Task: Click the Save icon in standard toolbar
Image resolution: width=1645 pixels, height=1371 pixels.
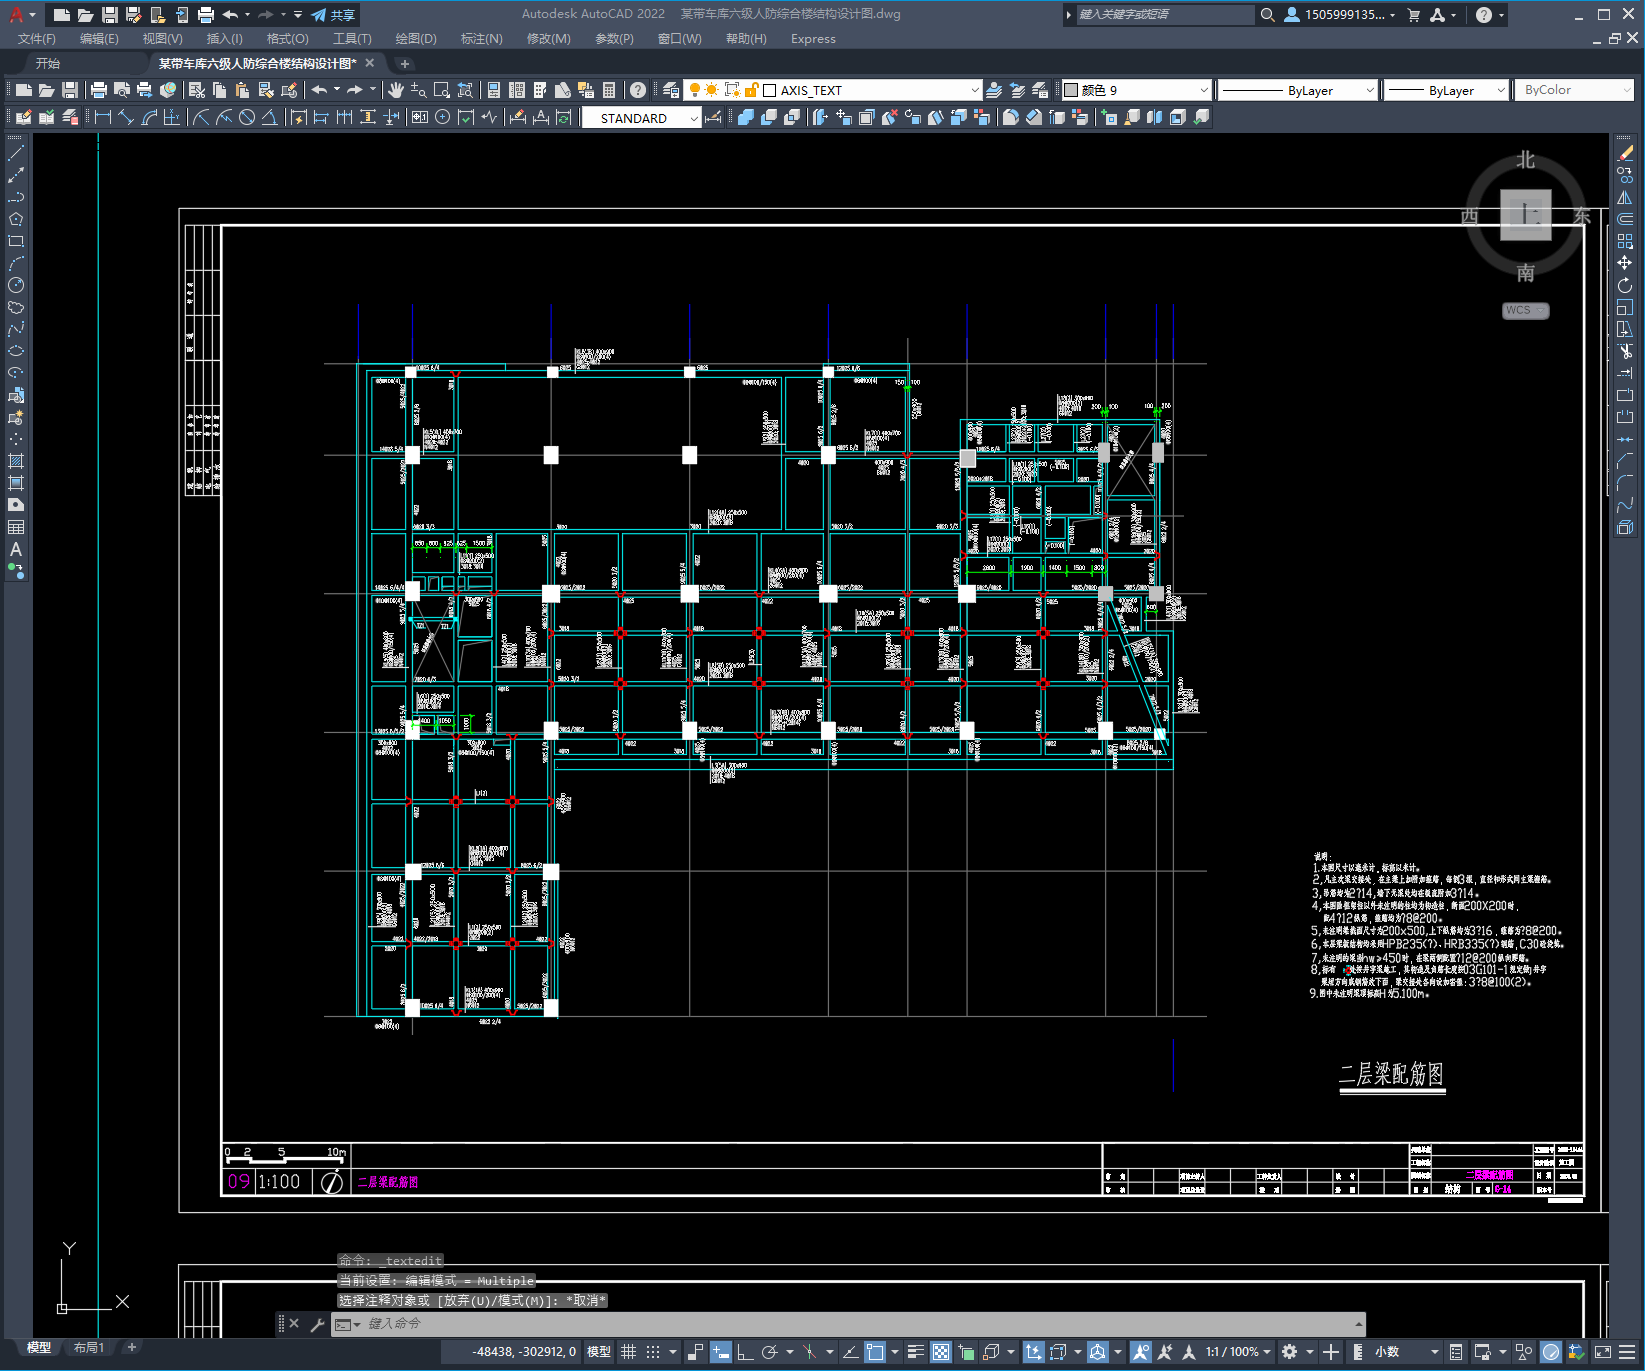Action: tap(70, 90)
